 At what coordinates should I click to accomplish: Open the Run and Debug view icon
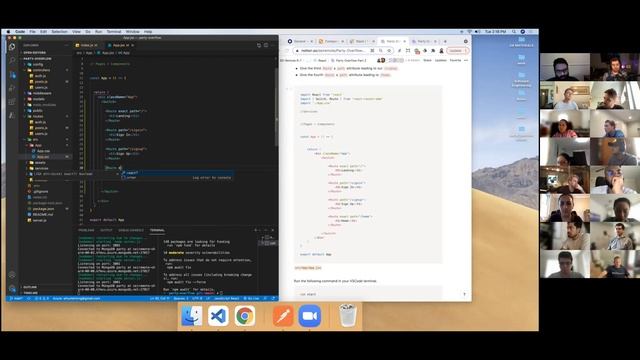pos(12,88)
